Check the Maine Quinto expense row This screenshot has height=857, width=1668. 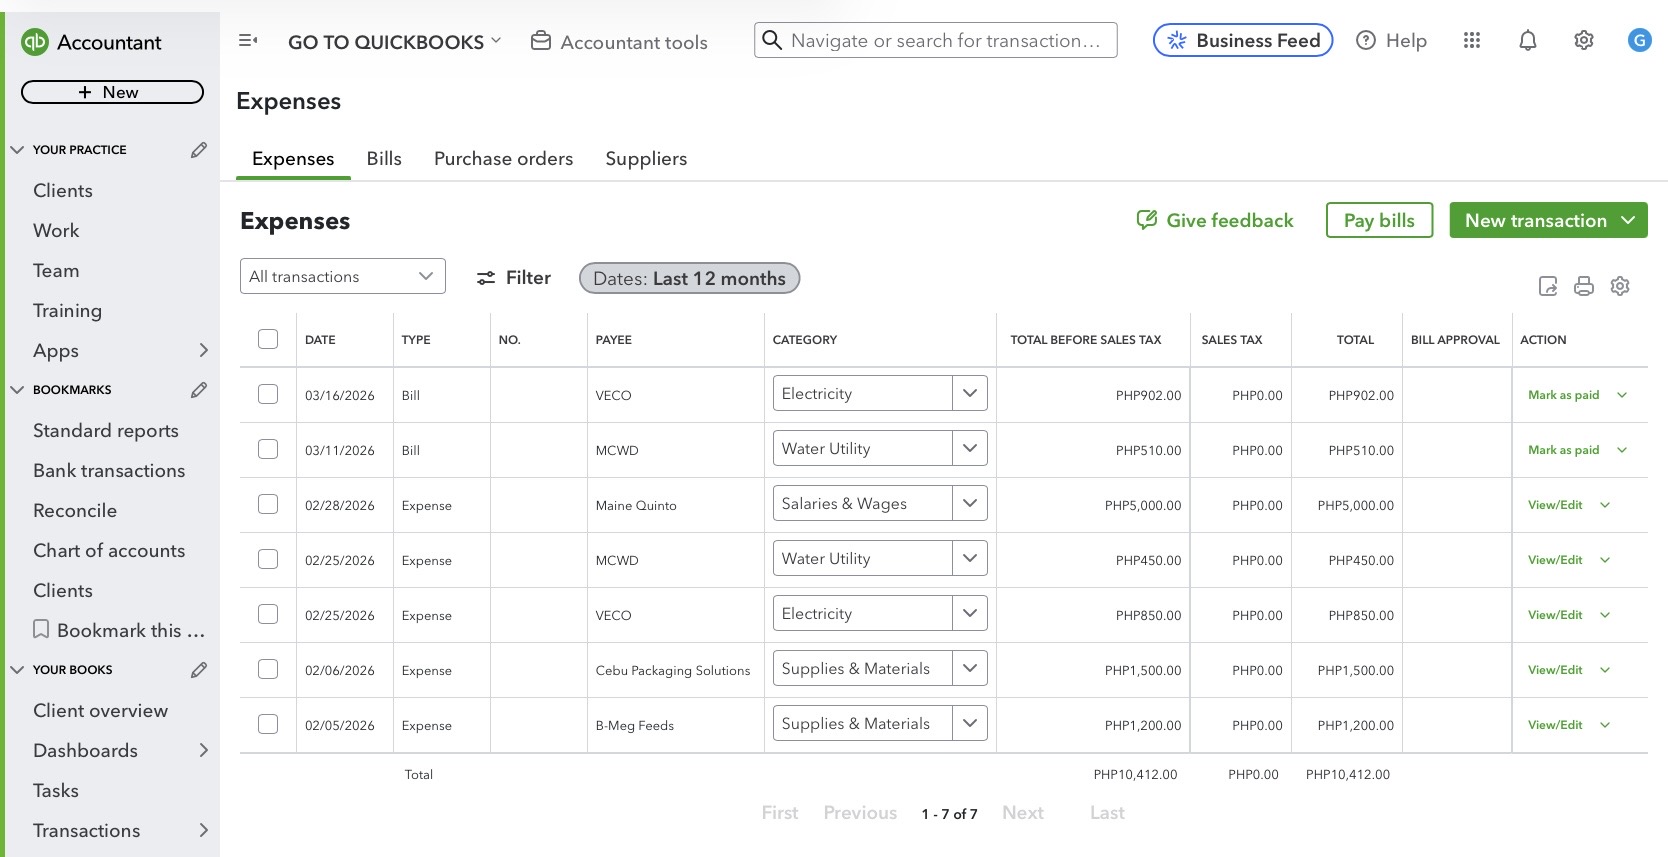point(268,505)
